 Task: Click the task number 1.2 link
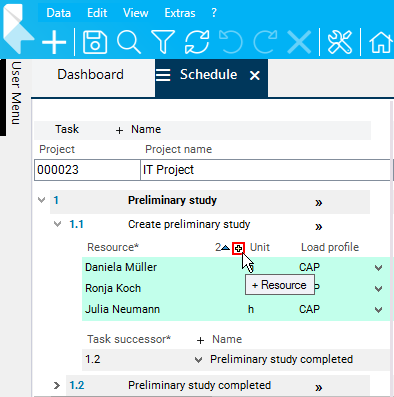point(77,385)
